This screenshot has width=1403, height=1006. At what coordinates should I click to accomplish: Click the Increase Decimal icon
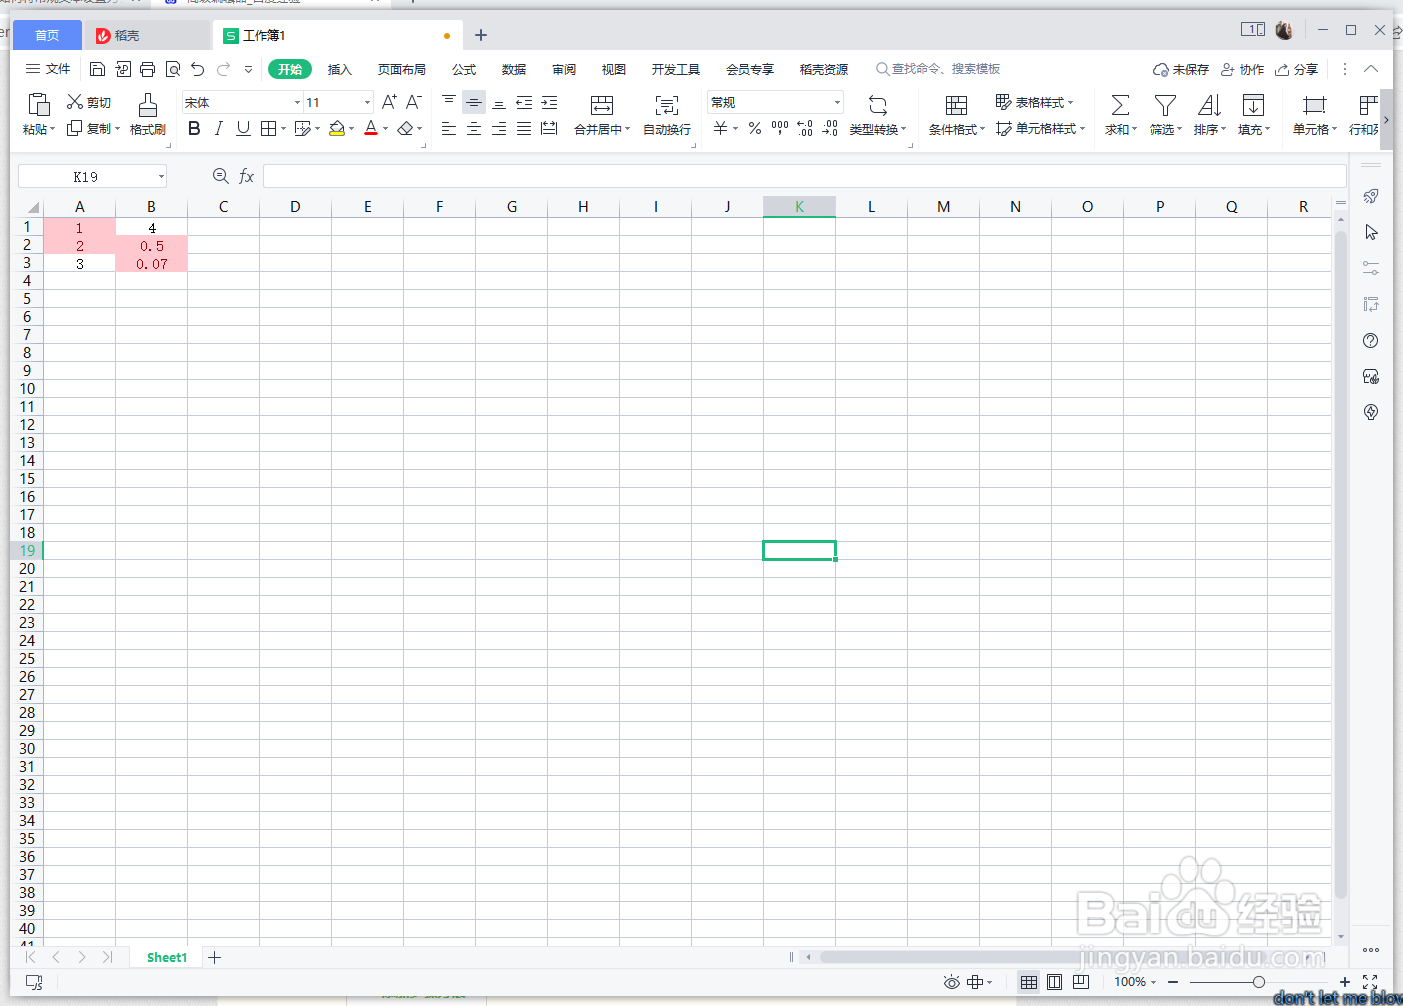click(x=805, y=128)
